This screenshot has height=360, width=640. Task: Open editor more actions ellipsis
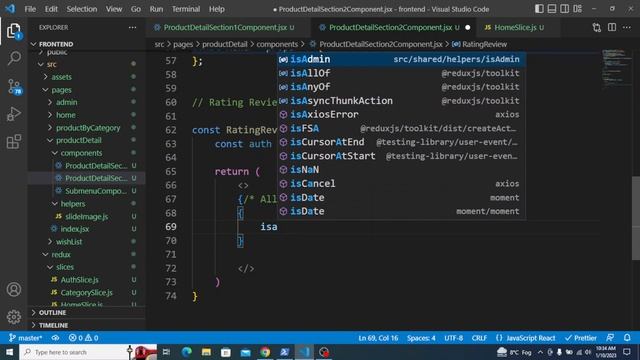pos(627,27)
